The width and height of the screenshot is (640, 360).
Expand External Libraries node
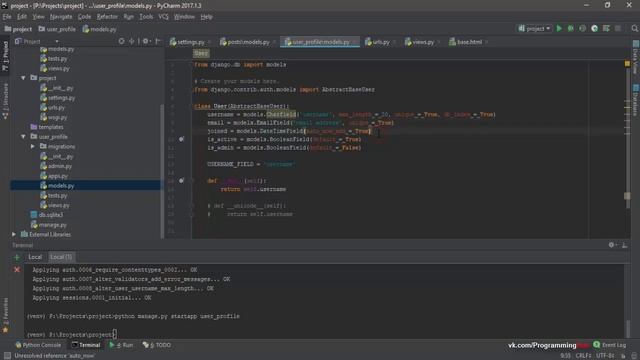[x=14, y=235]
